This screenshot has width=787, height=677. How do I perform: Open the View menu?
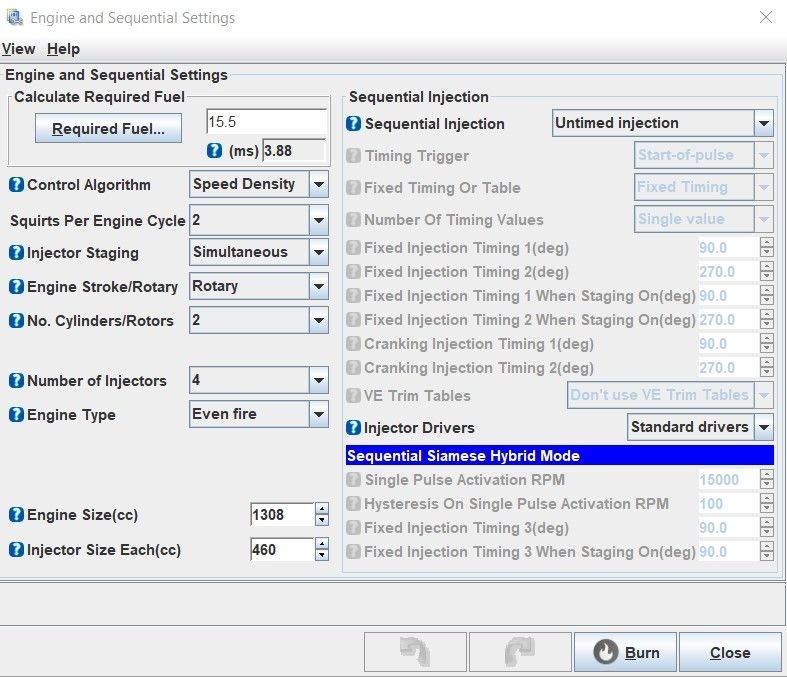18,49
